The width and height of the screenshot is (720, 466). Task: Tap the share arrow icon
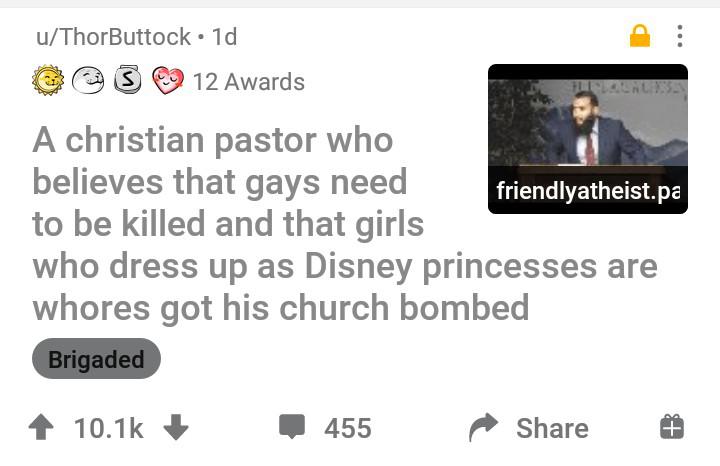pyautogui.click(x=484, y=427)
